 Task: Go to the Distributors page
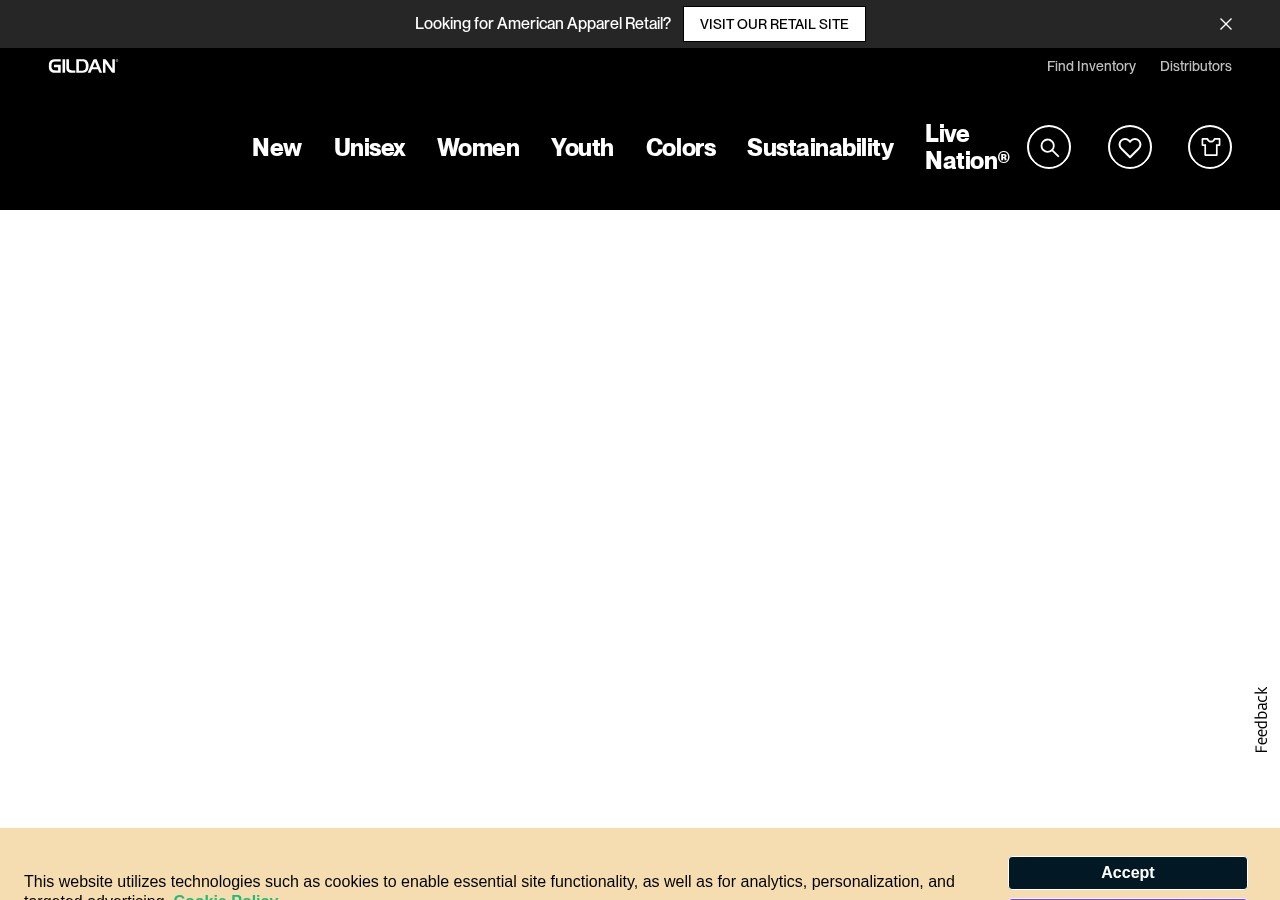coord(1195,66)
